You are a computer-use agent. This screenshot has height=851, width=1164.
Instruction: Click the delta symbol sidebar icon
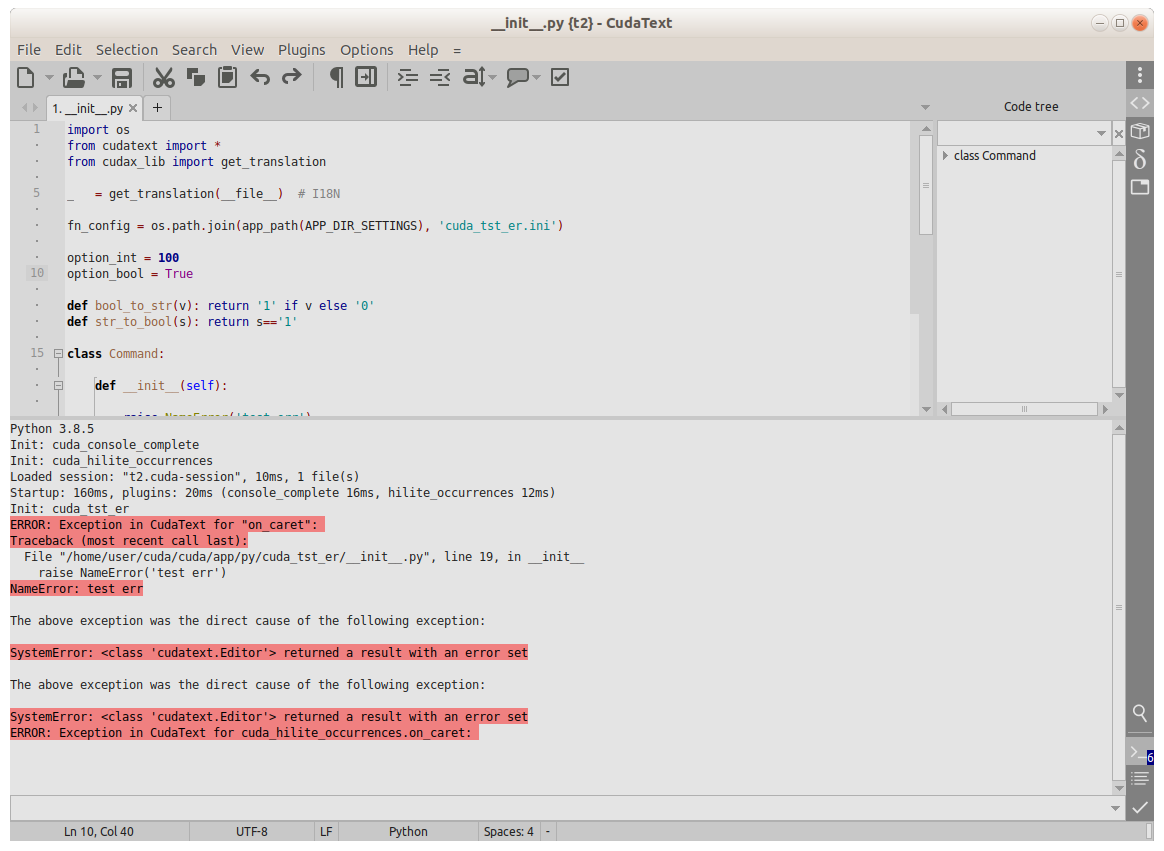(x=1140, y=159)
